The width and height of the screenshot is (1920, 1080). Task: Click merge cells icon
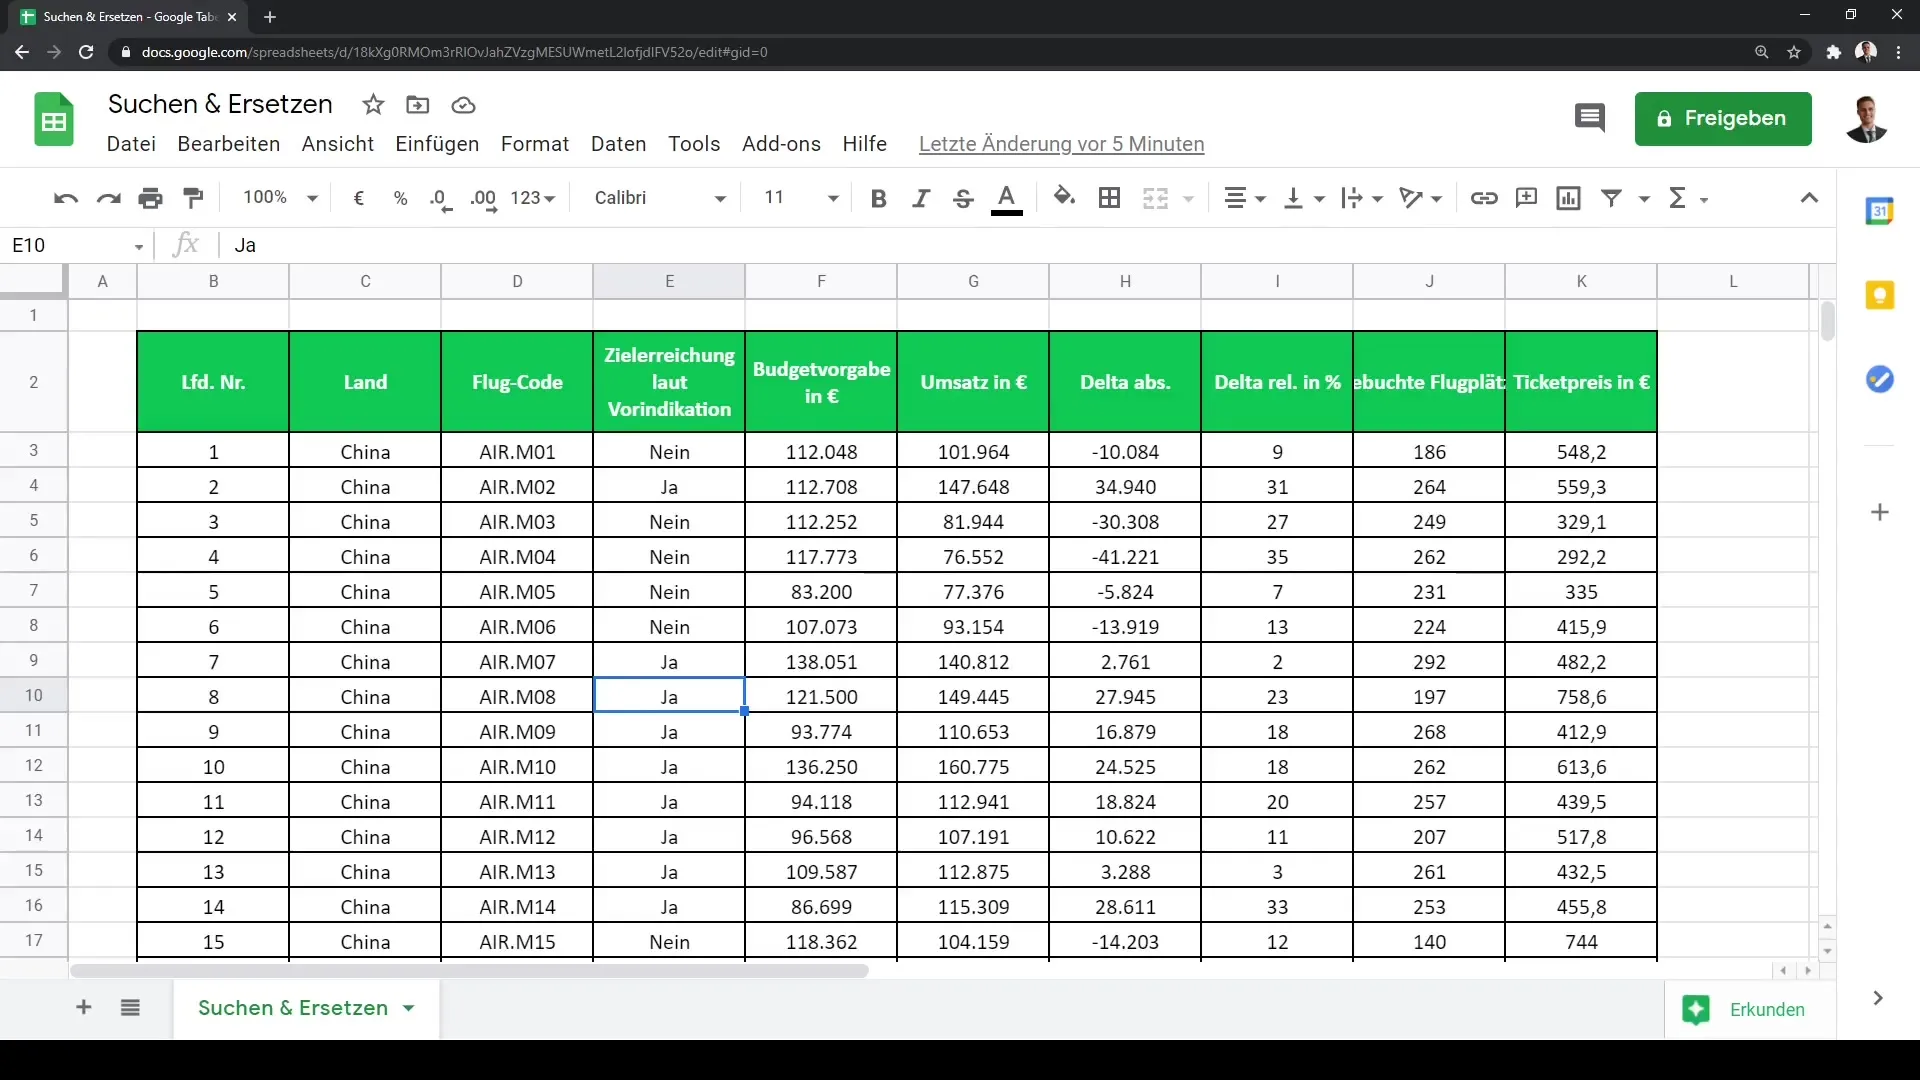pyautogui.click(x=1155, y=198)
